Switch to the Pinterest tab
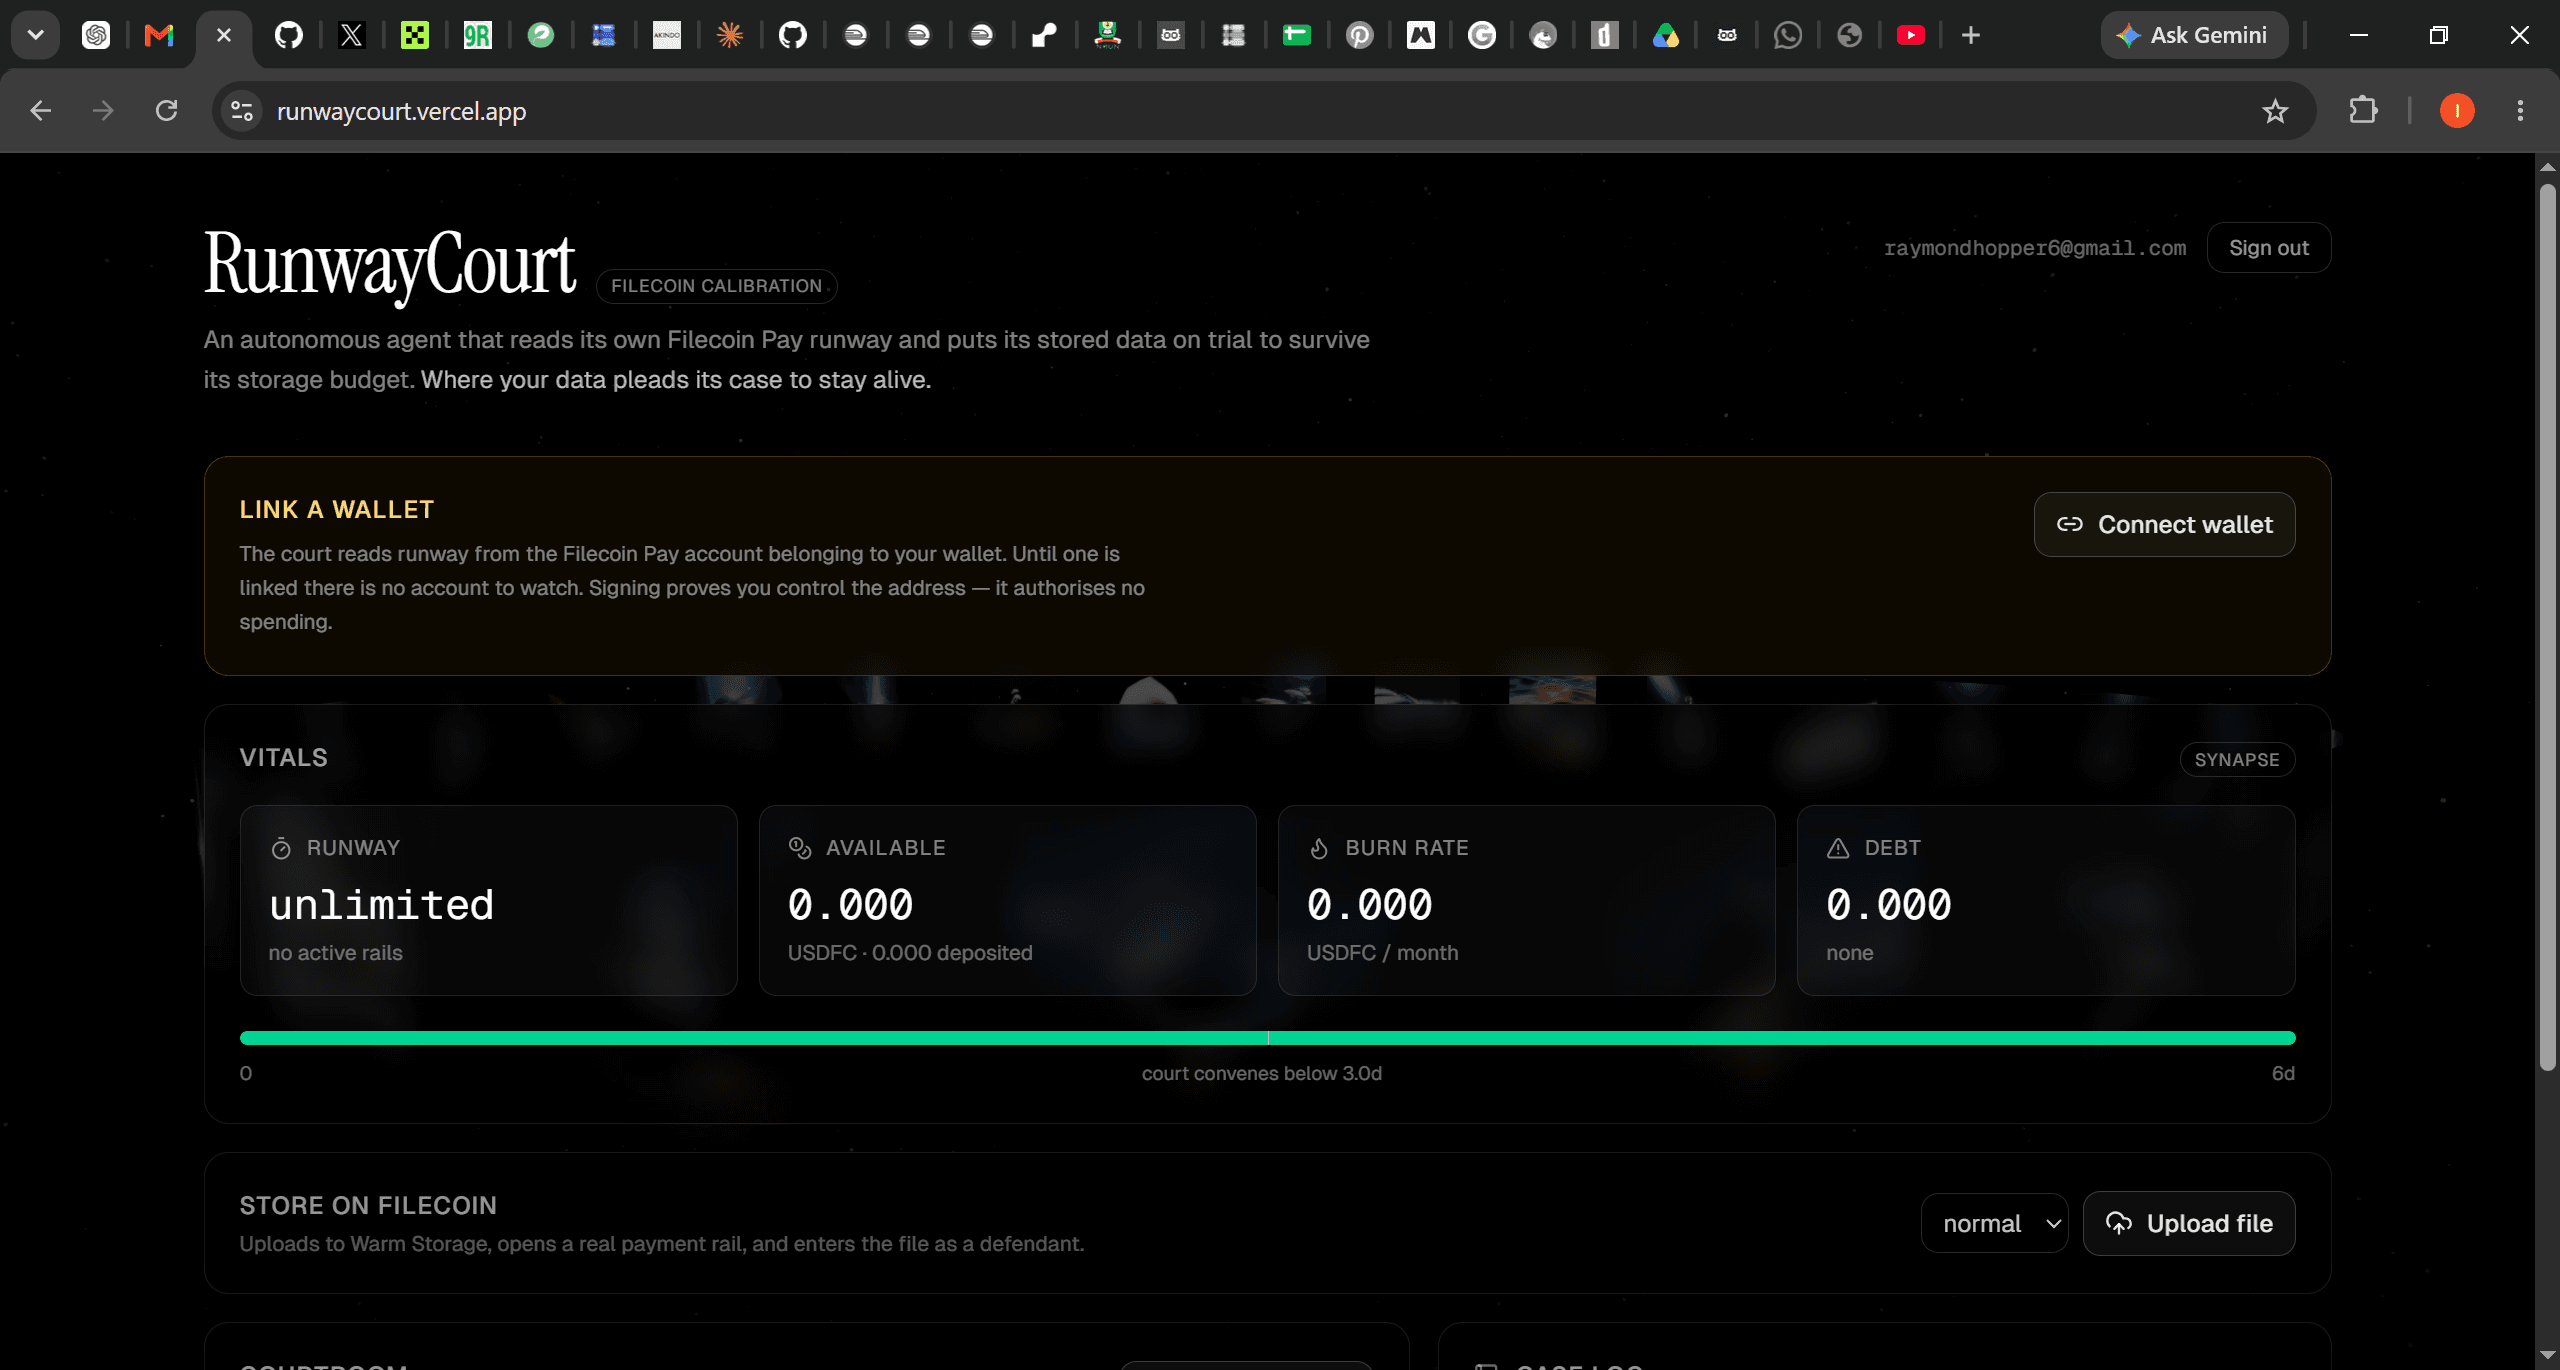The width and height of the screenshot is (2560, 1370). coord(1359,36)
